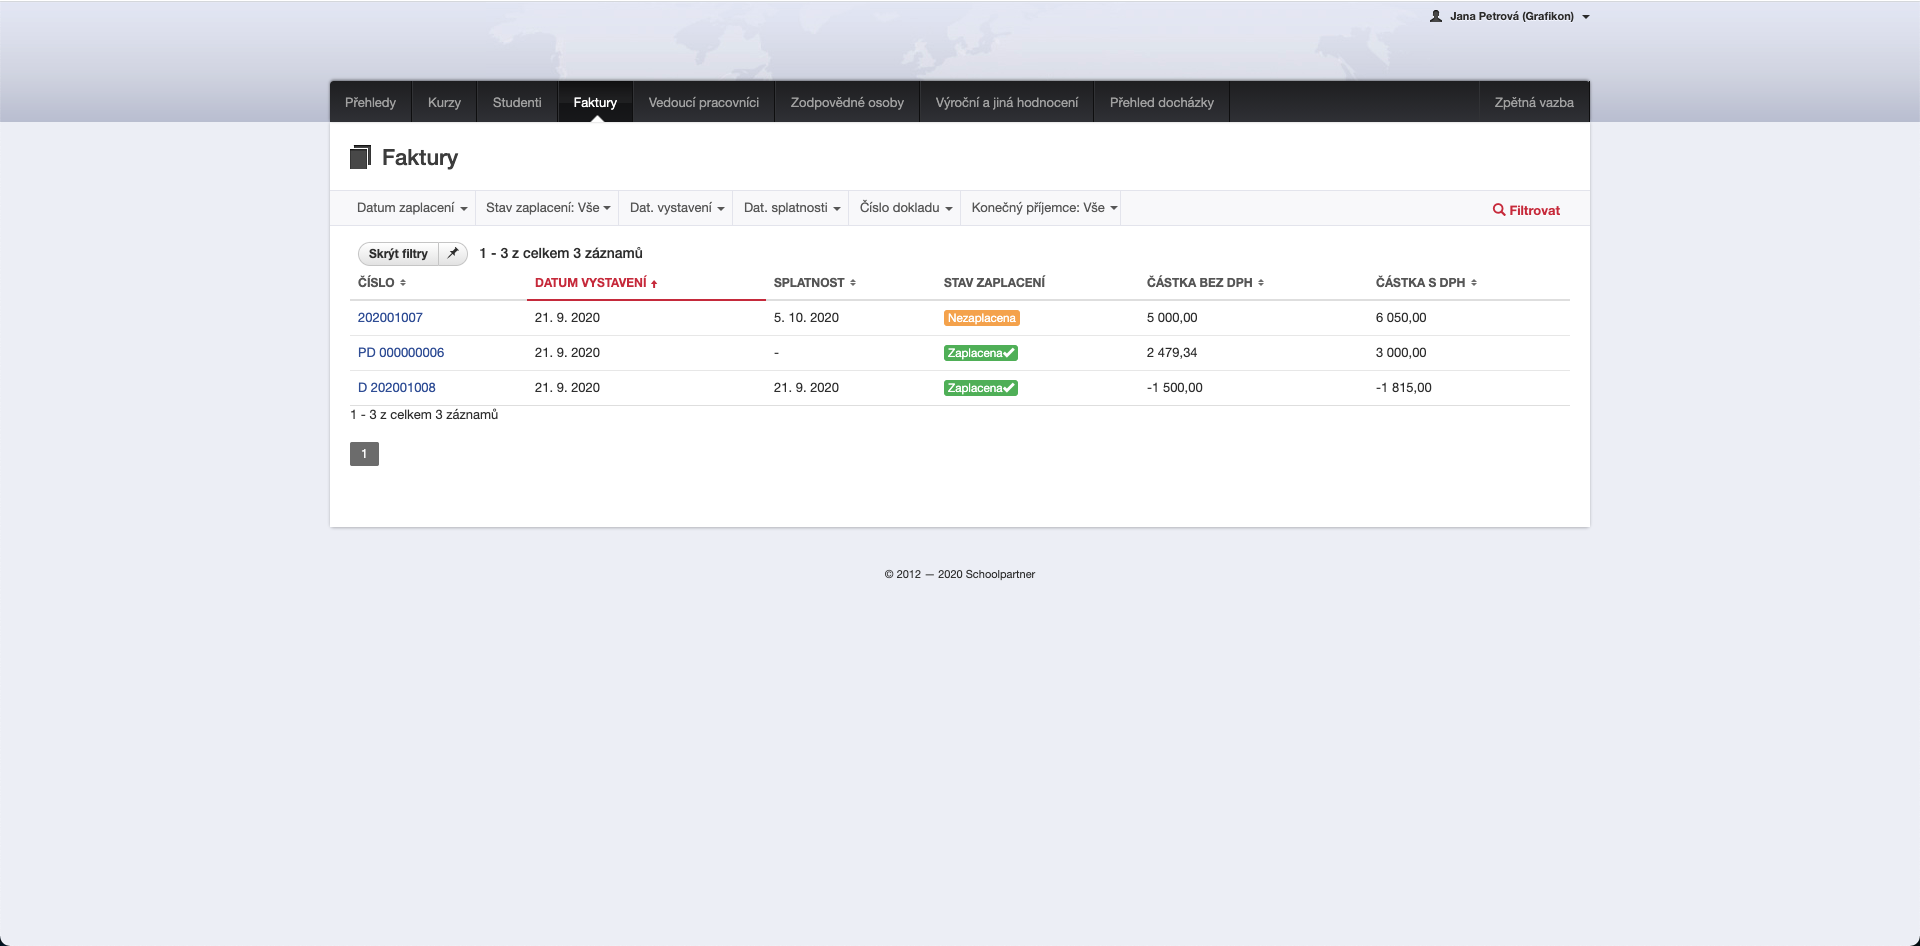1920x946 pixels.
Task: Open Přehled docházky tab
Action: click(x=1162, y=102)
